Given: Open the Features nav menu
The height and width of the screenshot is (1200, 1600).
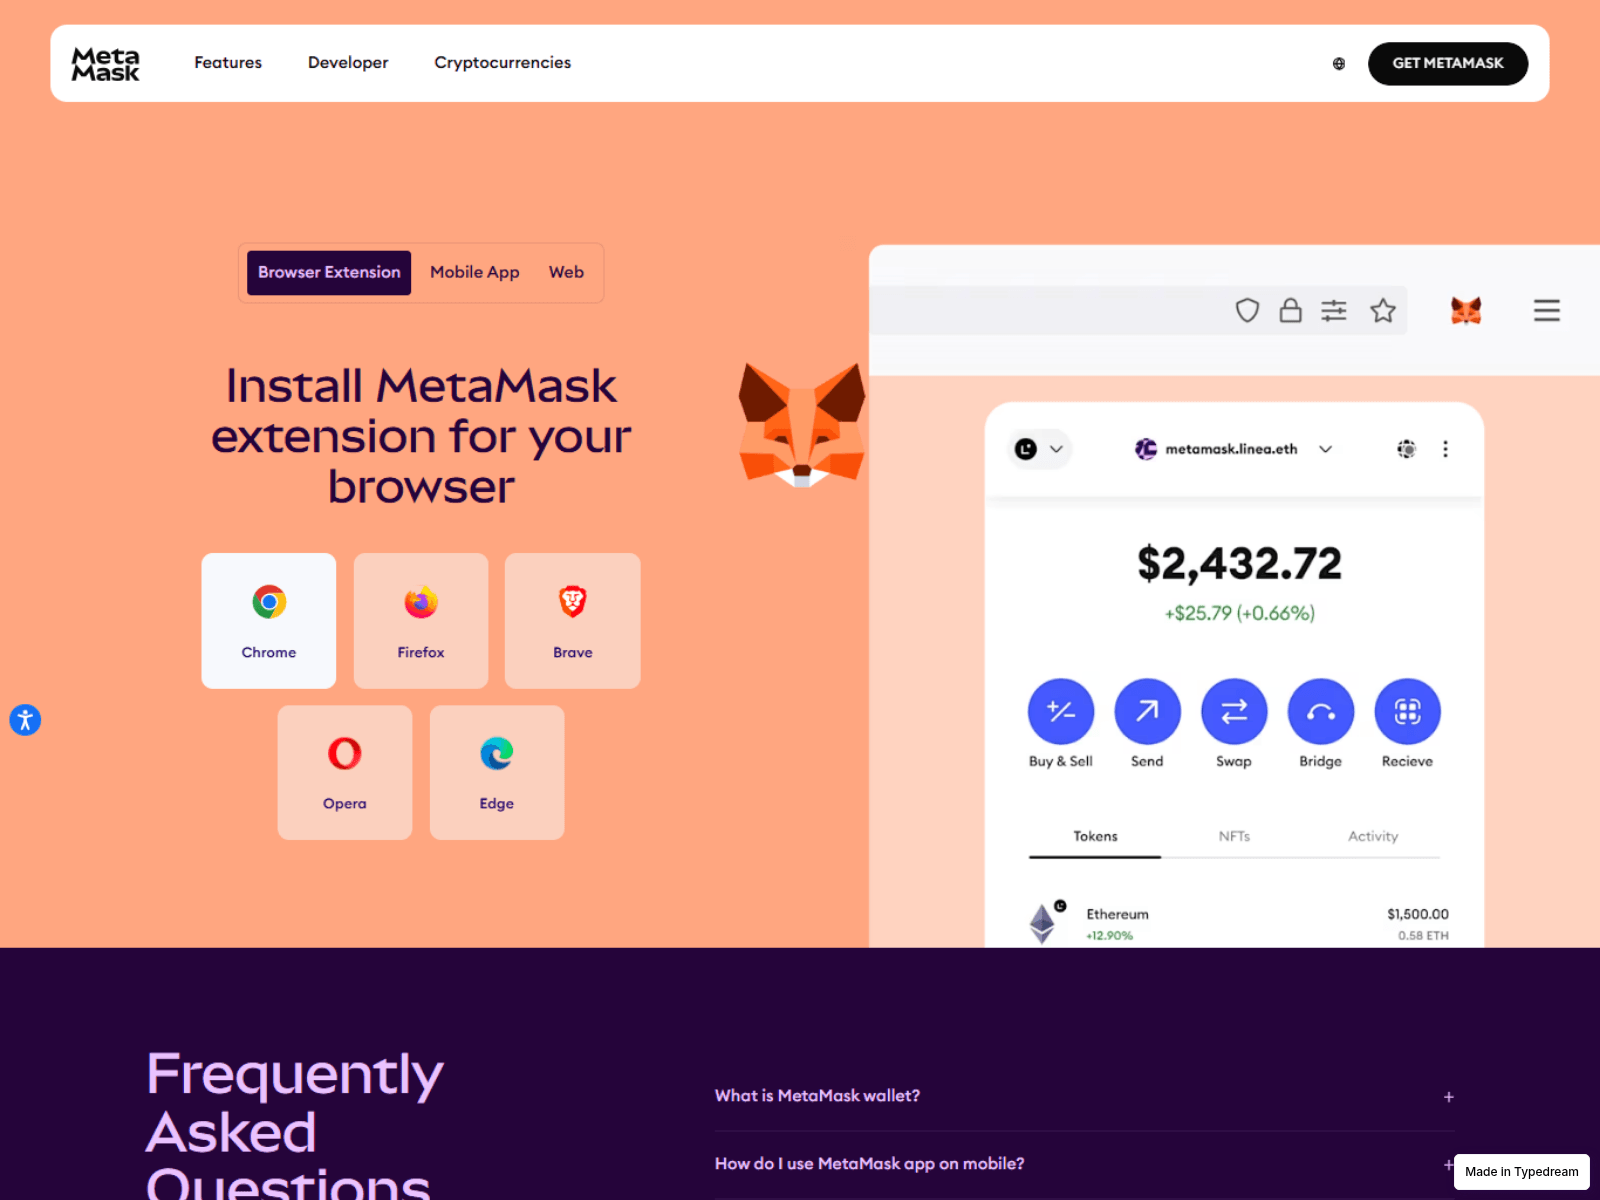Looking at the screenshot, I should tap(228, 63).
